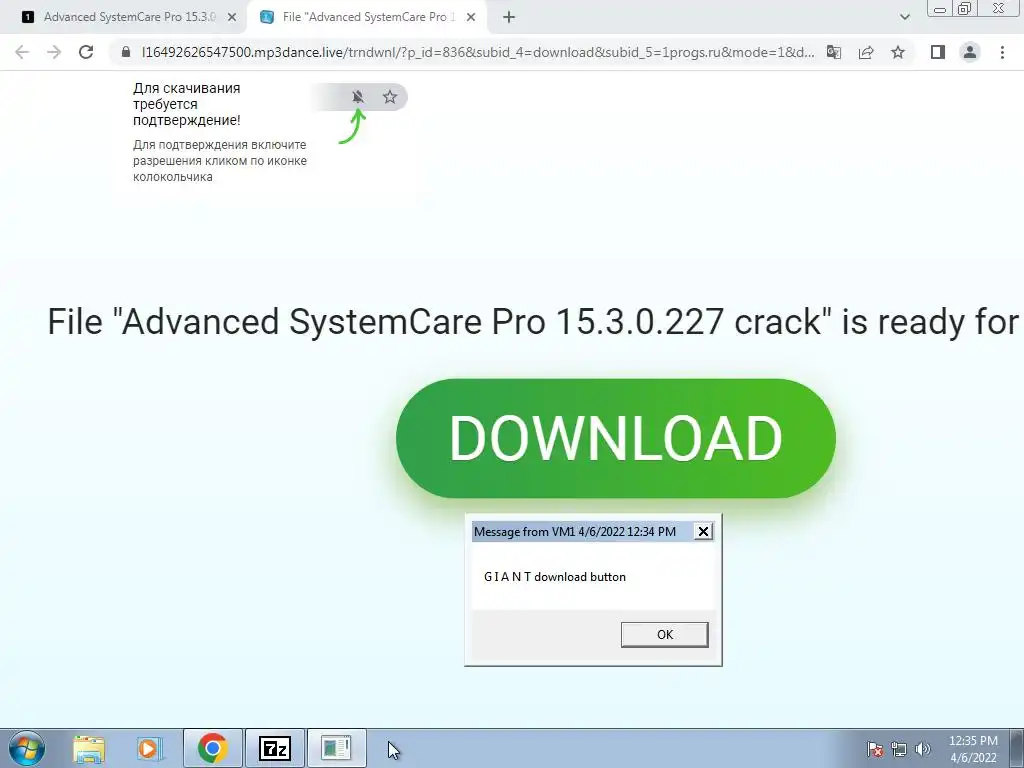Open the clock showing 12:35 PM

973,749
